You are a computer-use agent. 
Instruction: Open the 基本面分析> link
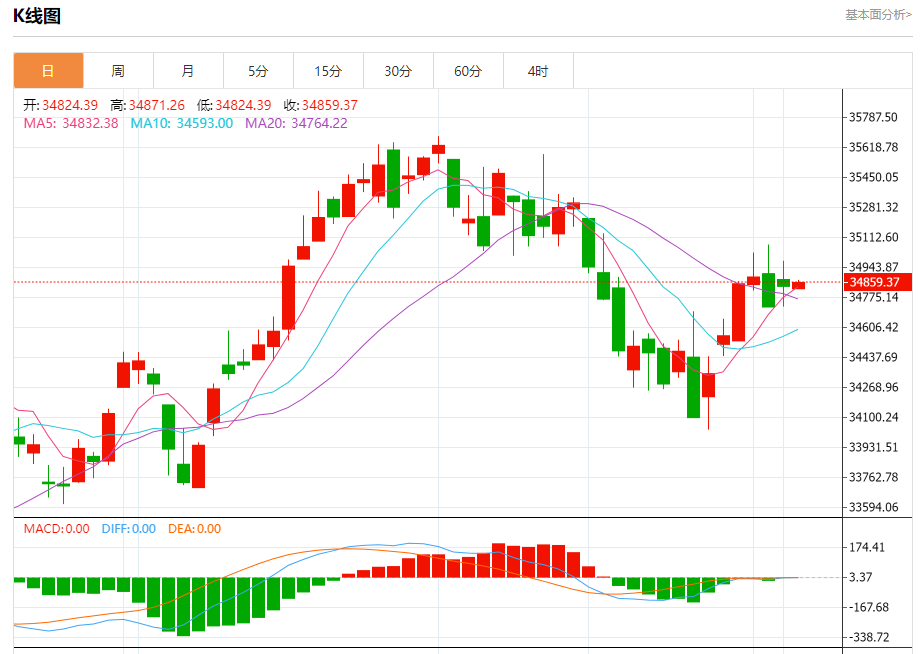[878, 15]
